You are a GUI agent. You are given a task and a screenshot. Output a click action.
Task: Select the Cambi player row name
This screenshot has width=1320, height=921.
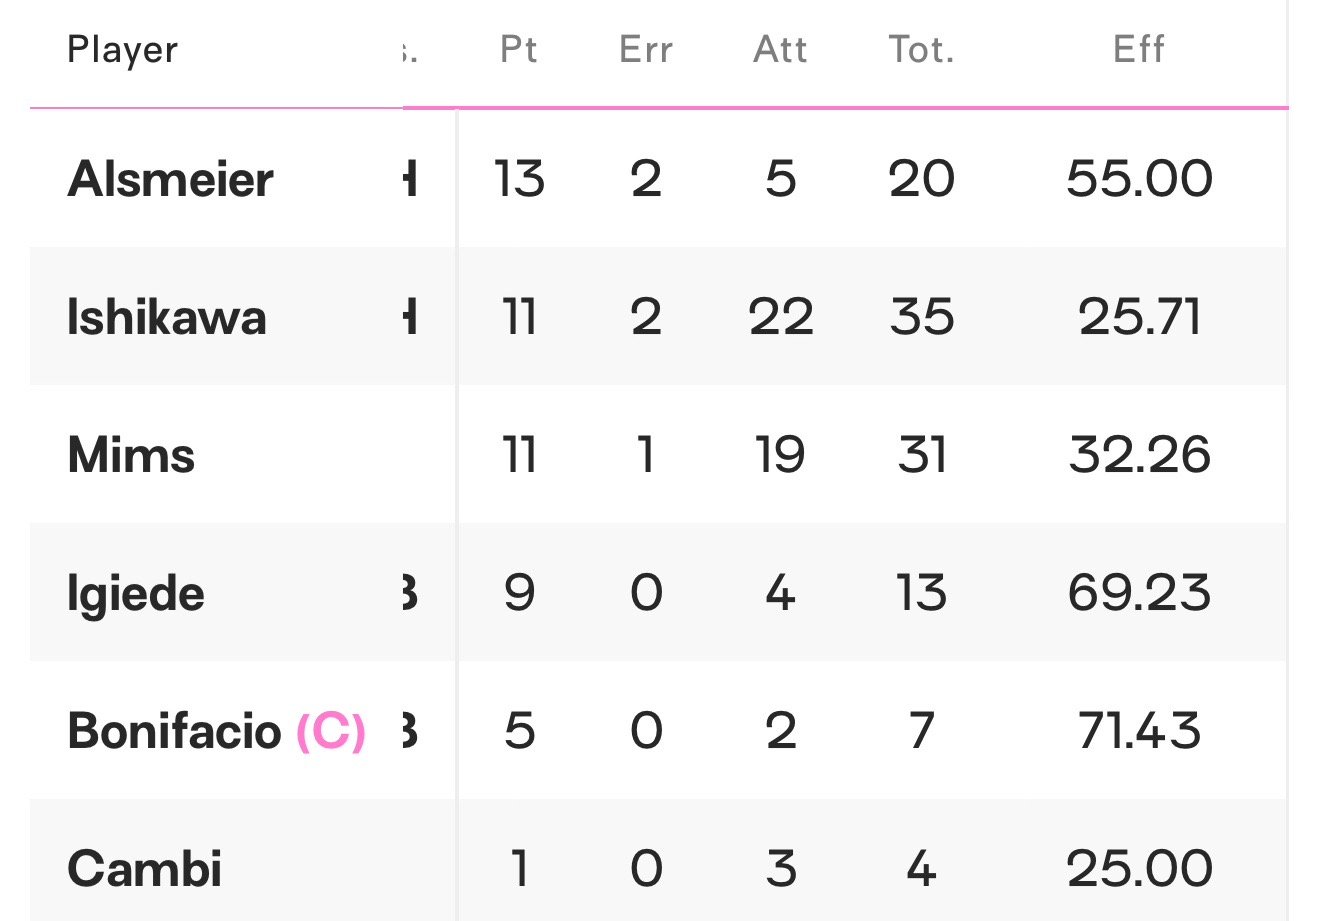[x=144, y=869]
